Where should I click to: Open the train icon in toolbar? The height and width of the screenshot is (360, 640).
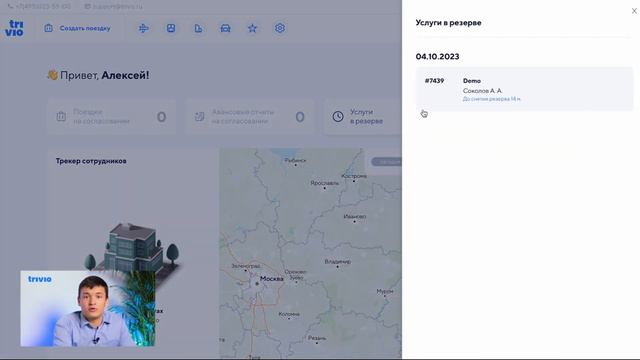[x=171, y=28]
